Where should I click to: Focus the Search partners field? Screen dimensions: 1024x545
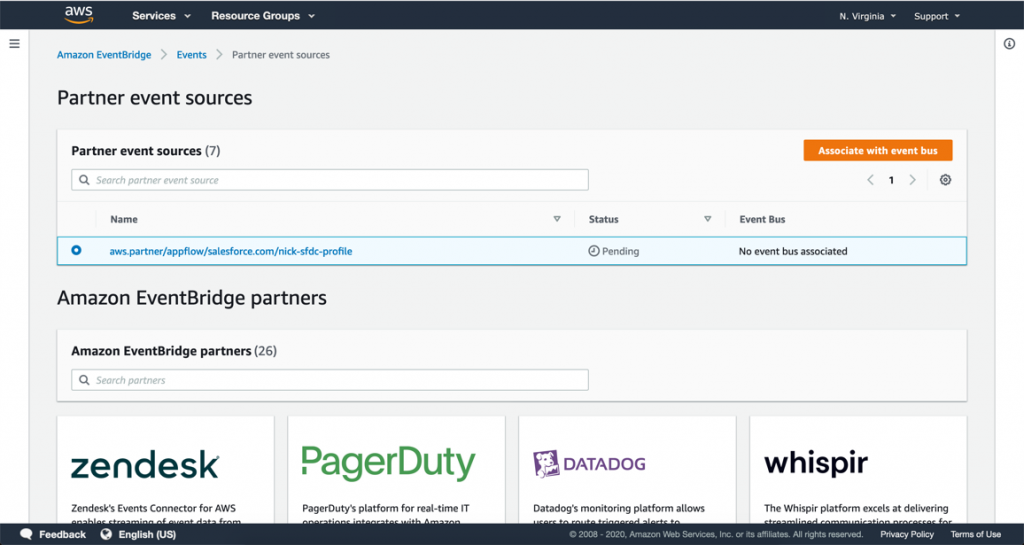330,380
